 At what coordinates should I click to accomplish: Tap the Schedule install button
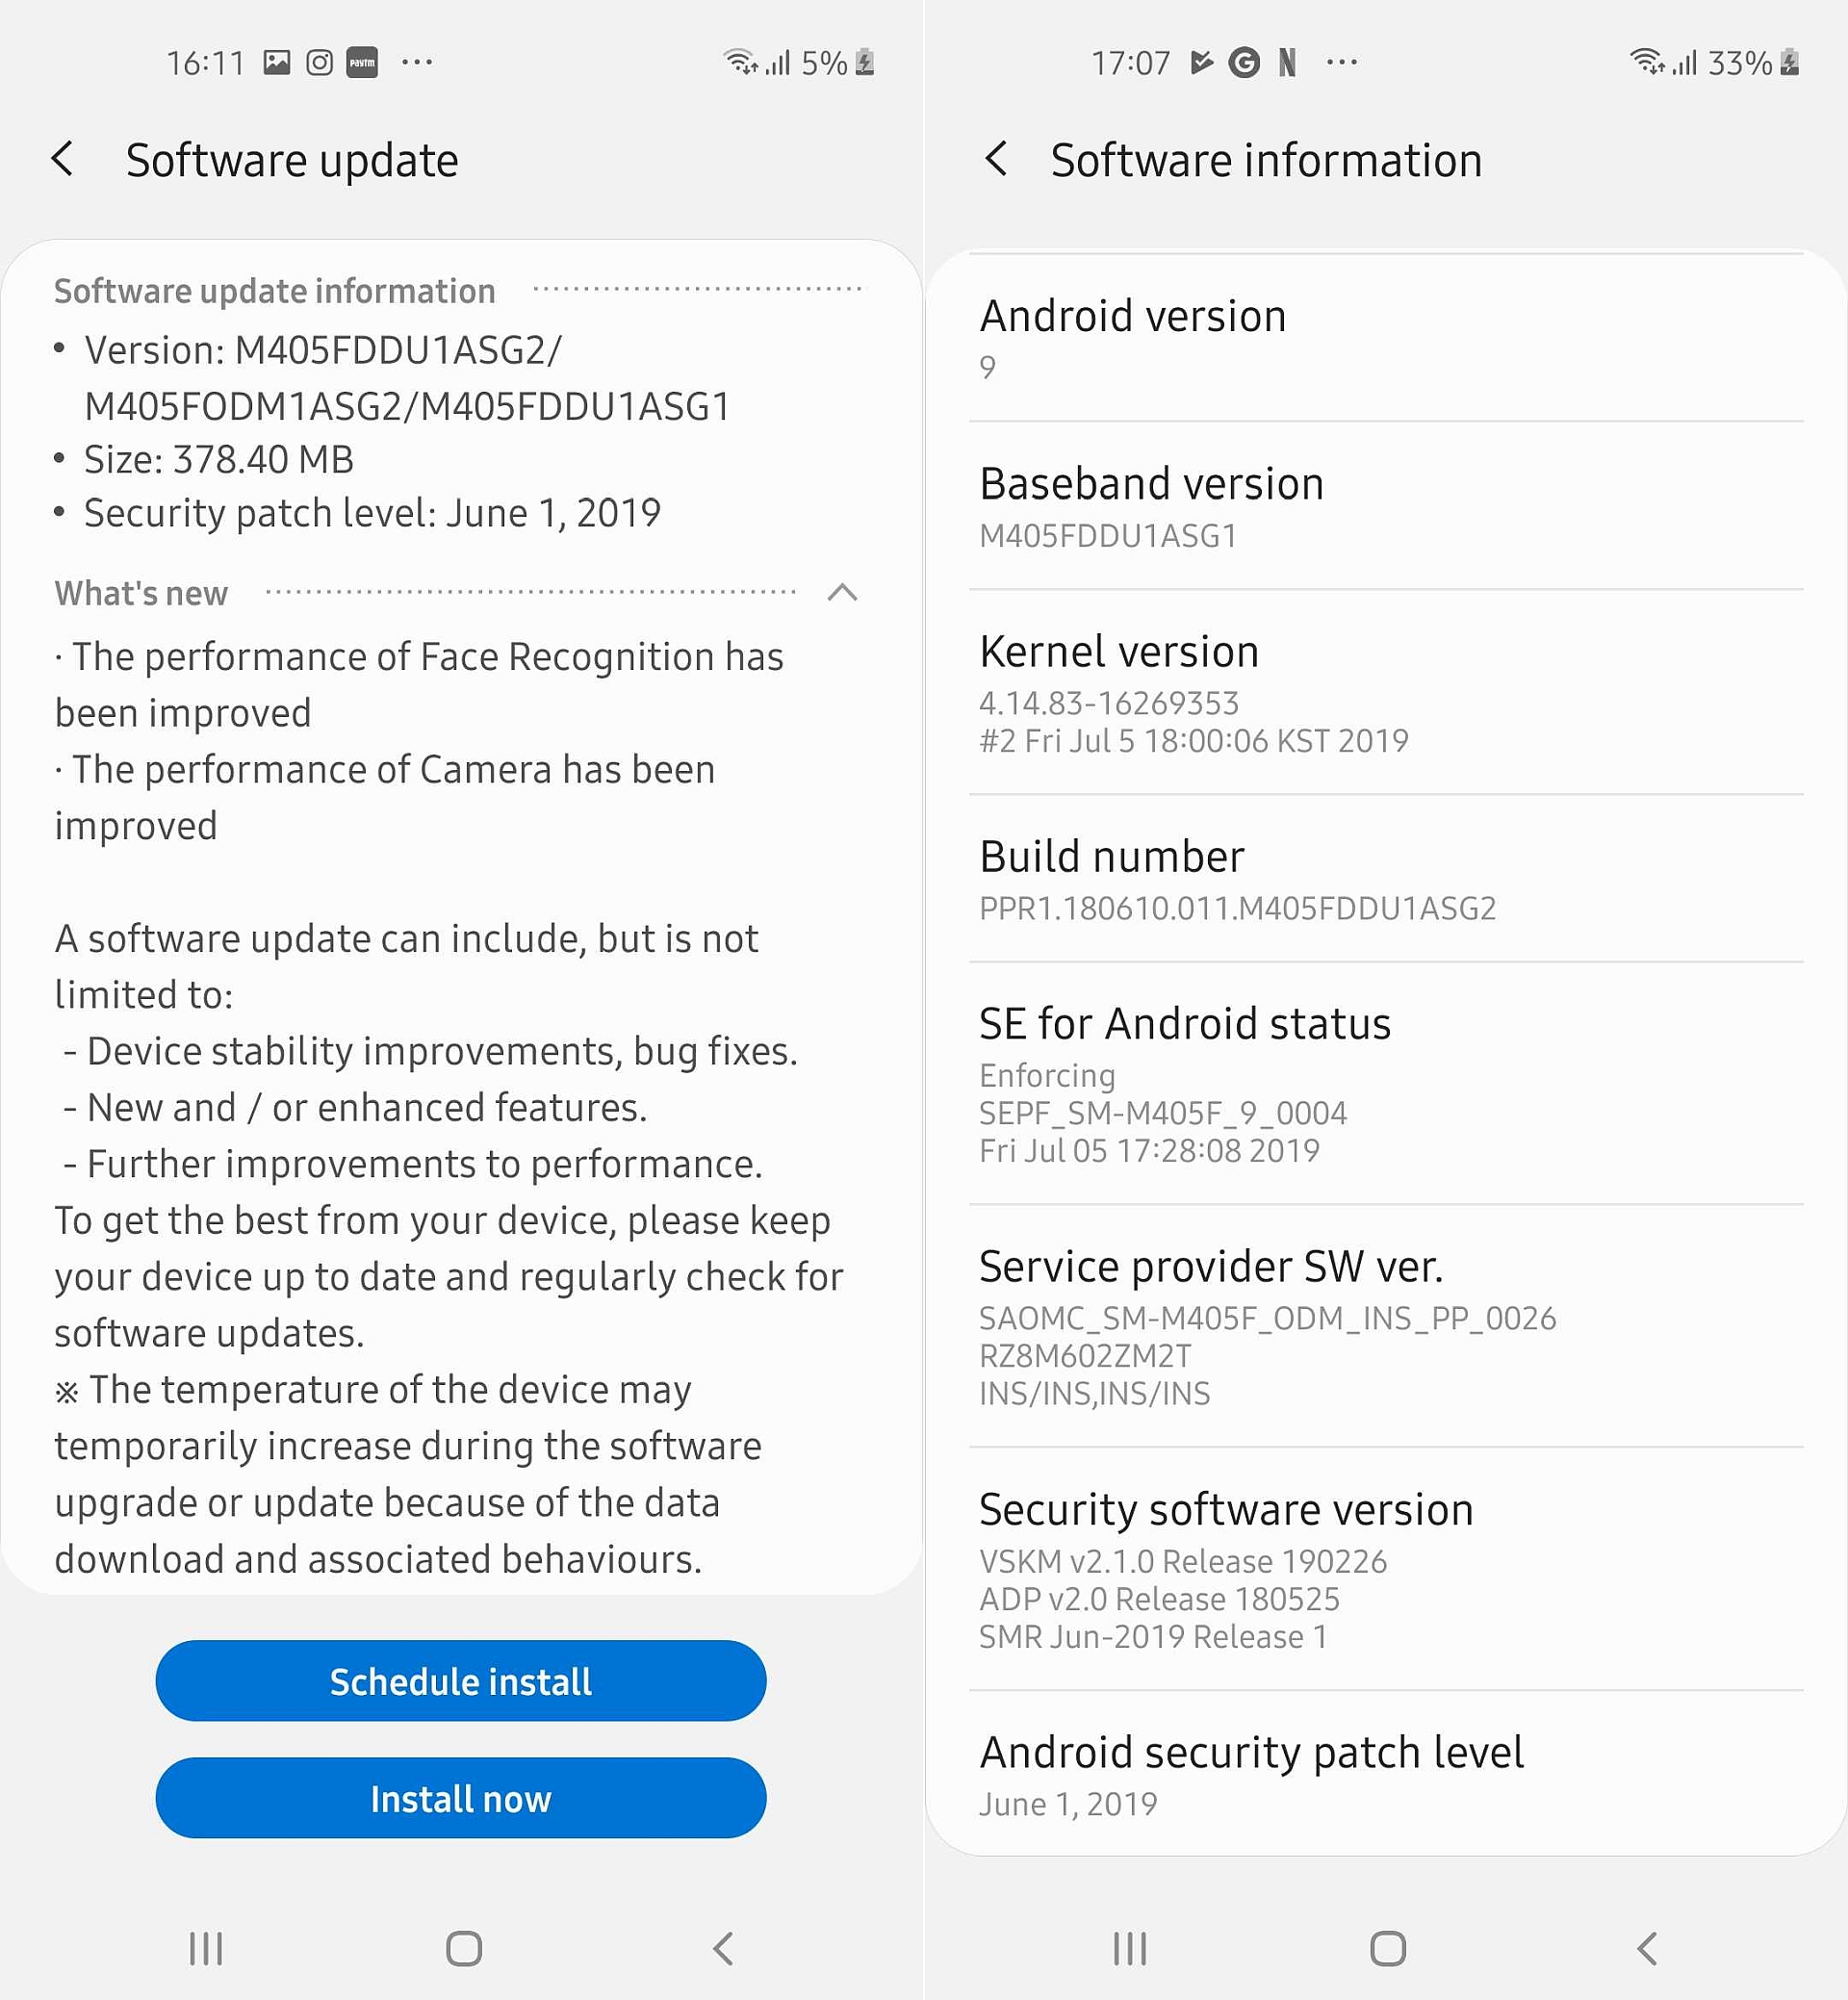click(461, 1681)
